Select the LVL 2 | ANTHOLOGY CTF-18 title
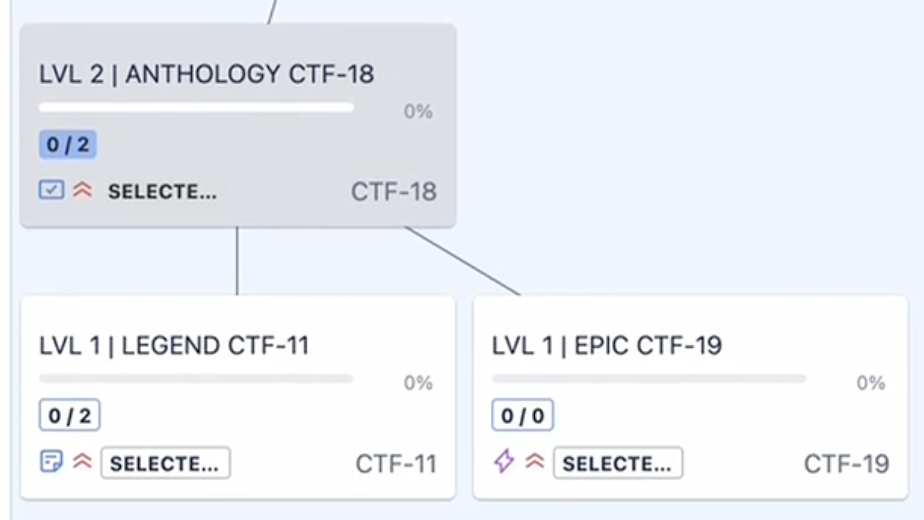This screenshot has width=924, height=520. 207,74
